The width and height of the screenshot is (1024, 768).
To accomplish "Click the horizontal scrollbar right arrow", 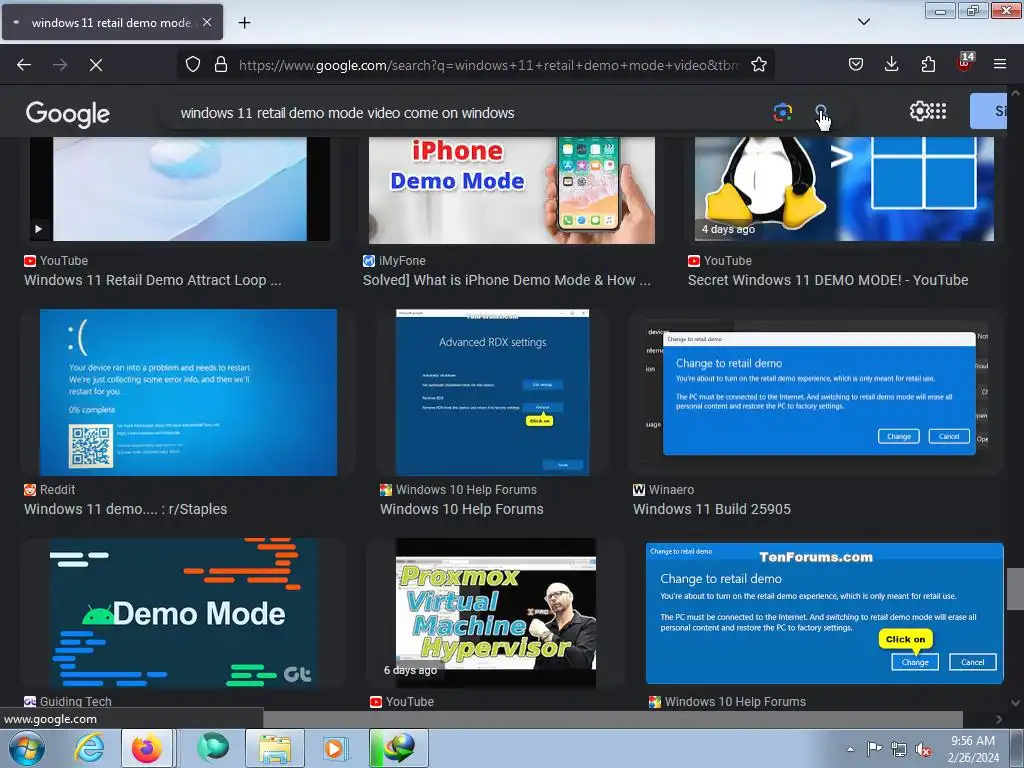I will click(999, 719).
